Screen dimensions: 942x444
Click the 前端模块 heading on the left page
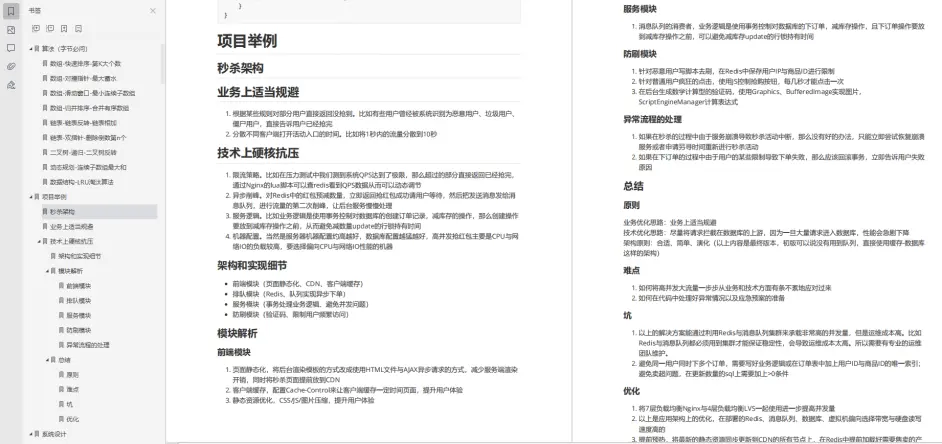(x=234, y=352)
